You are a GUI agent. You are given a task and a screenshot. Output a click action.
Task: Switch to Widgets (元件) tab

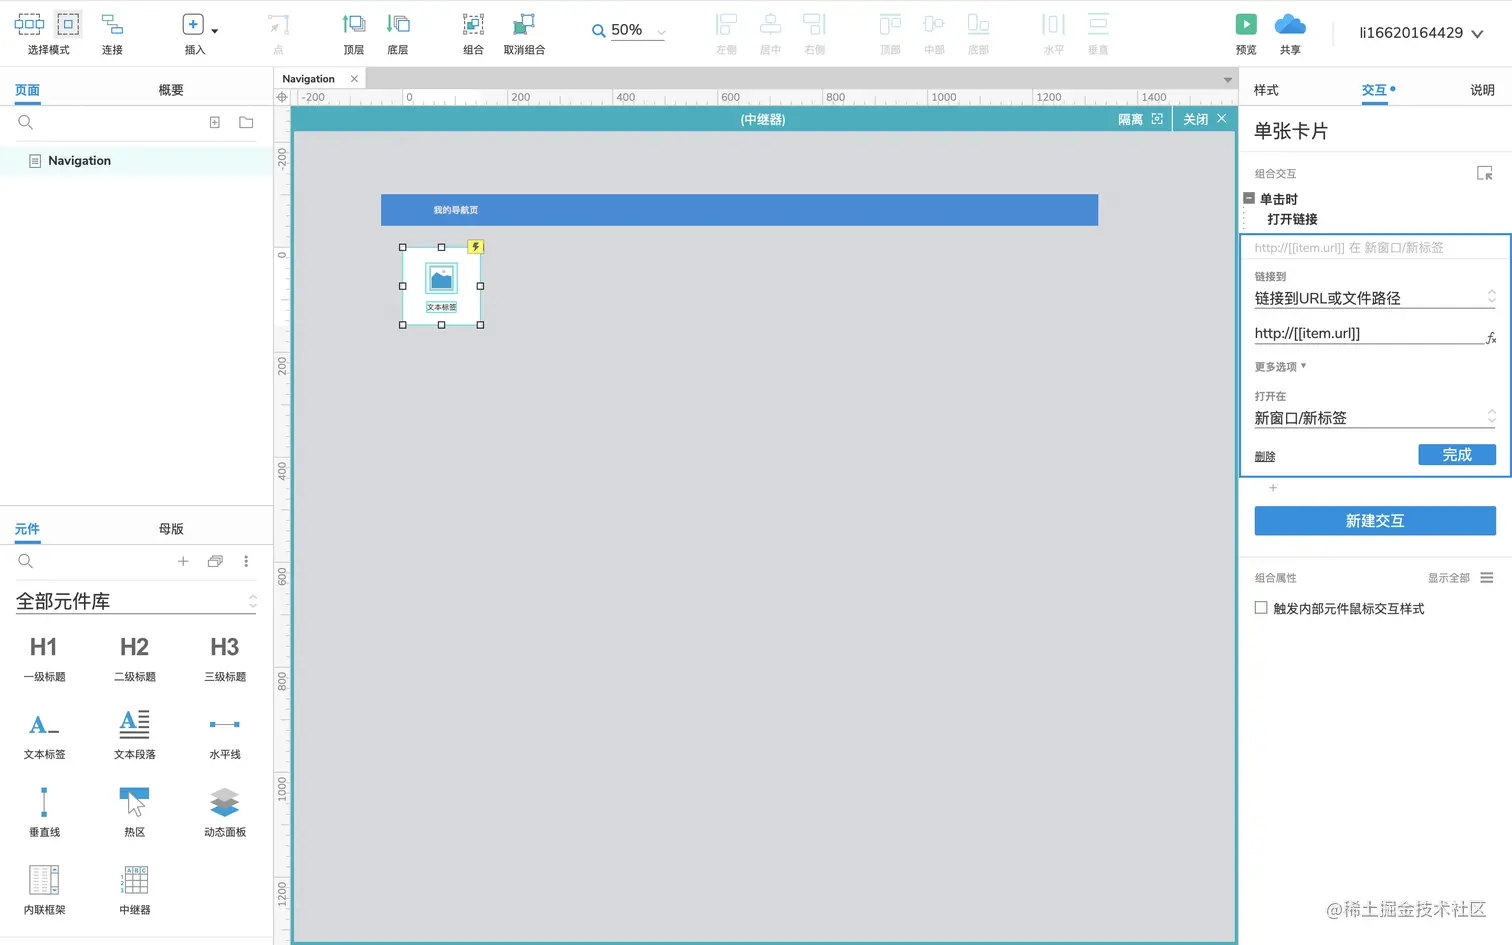27,529
